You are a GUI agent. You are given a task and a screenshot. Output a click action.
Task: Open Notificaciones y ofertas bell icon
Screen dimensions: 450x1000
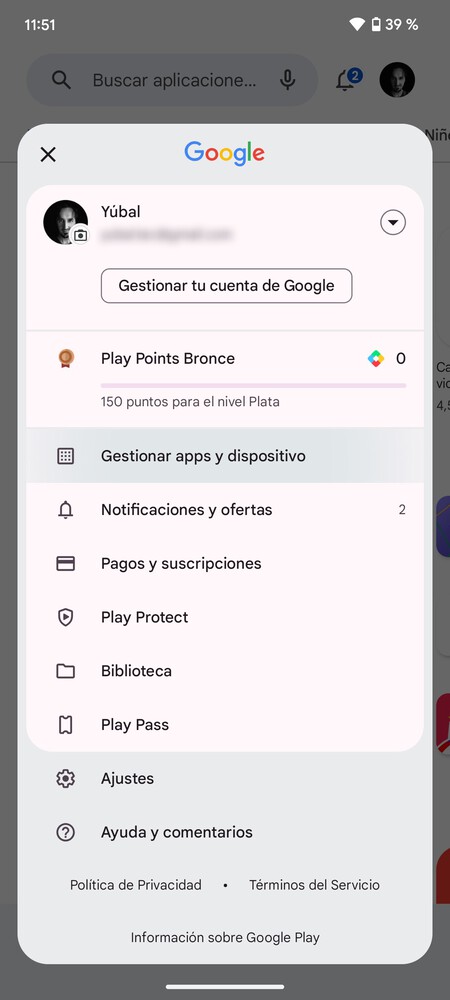pyautogui.click(x=66, y=510)
